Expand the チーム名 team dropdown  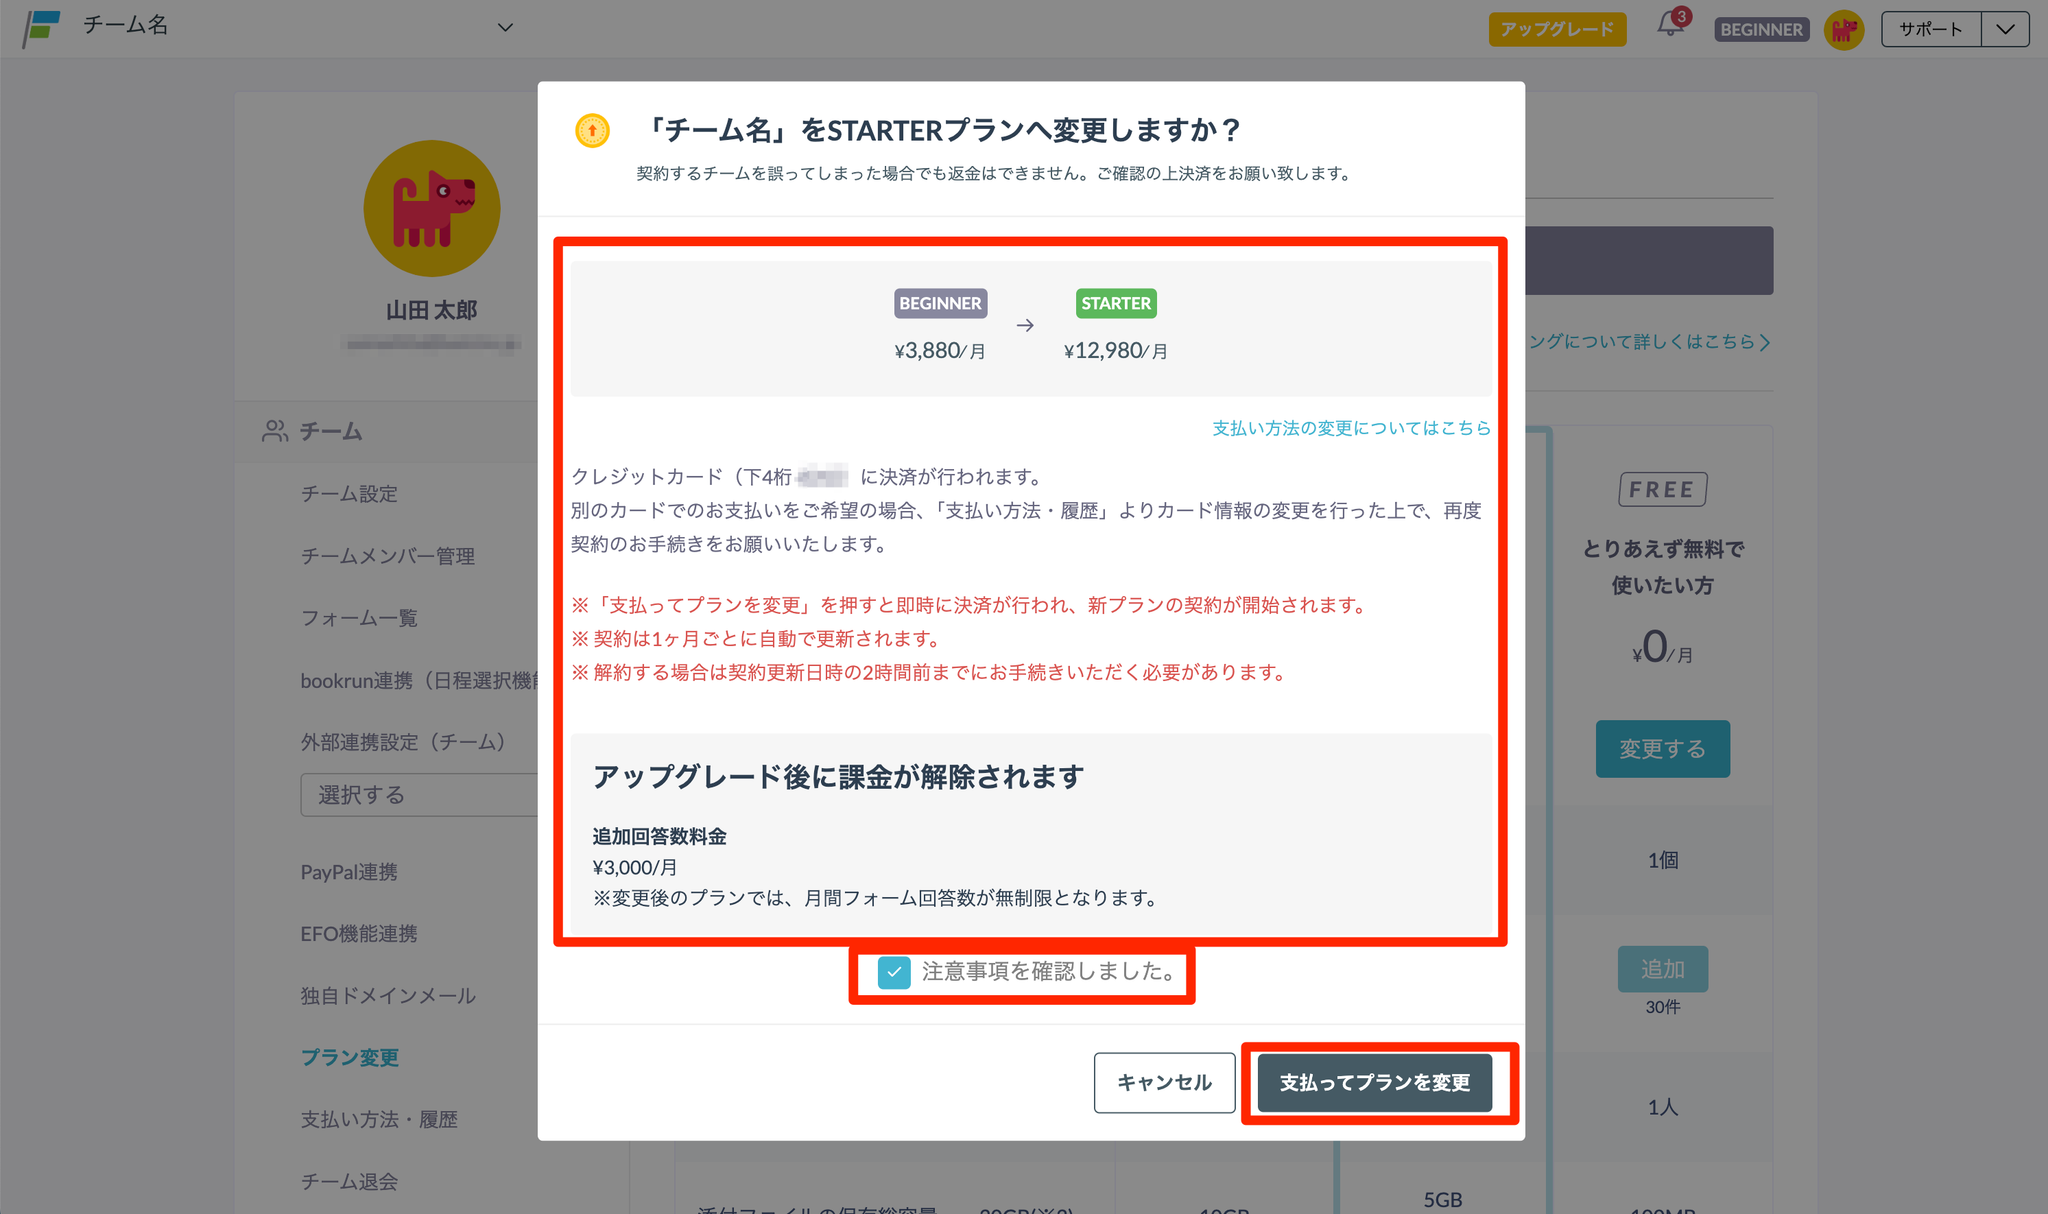505,27
